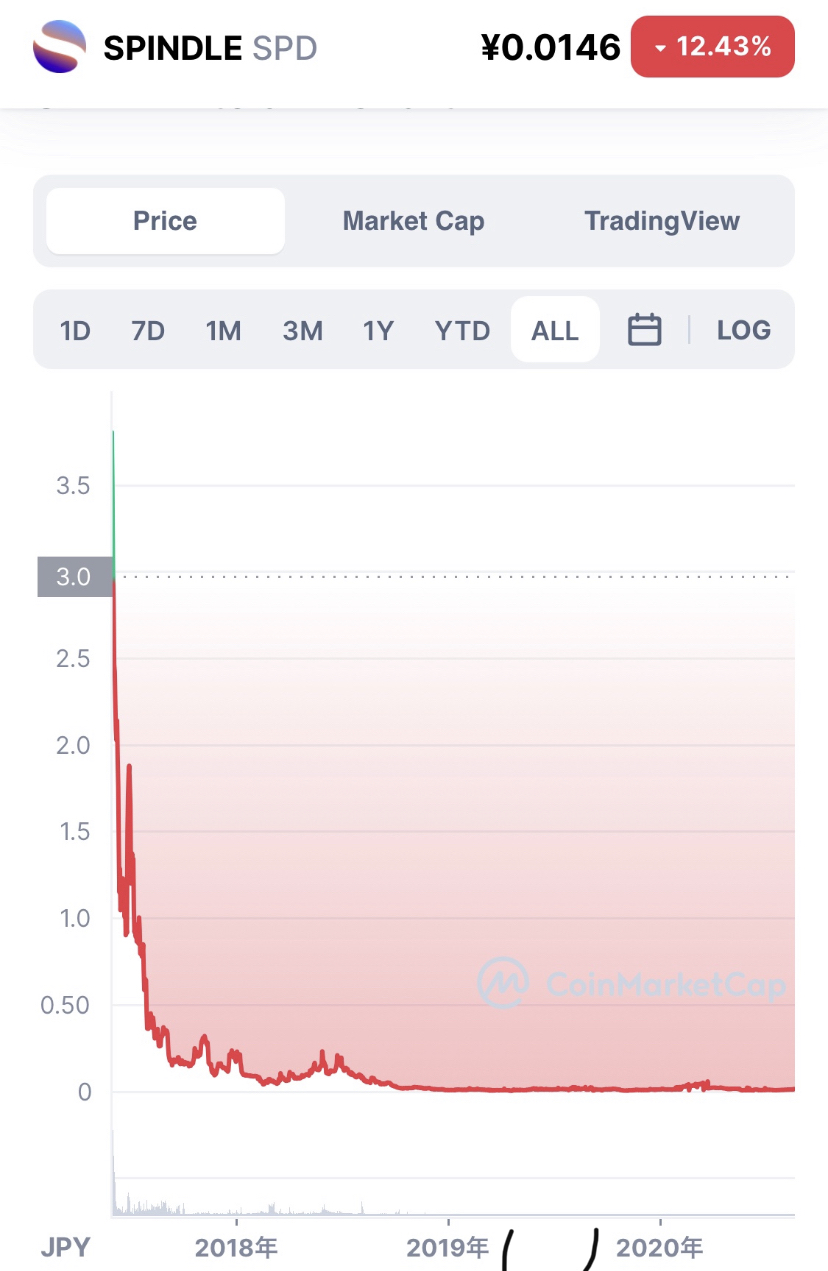The image size is (828, 1271).
Task: Switch to the Market Cap tab
Action: click(413, 221)
